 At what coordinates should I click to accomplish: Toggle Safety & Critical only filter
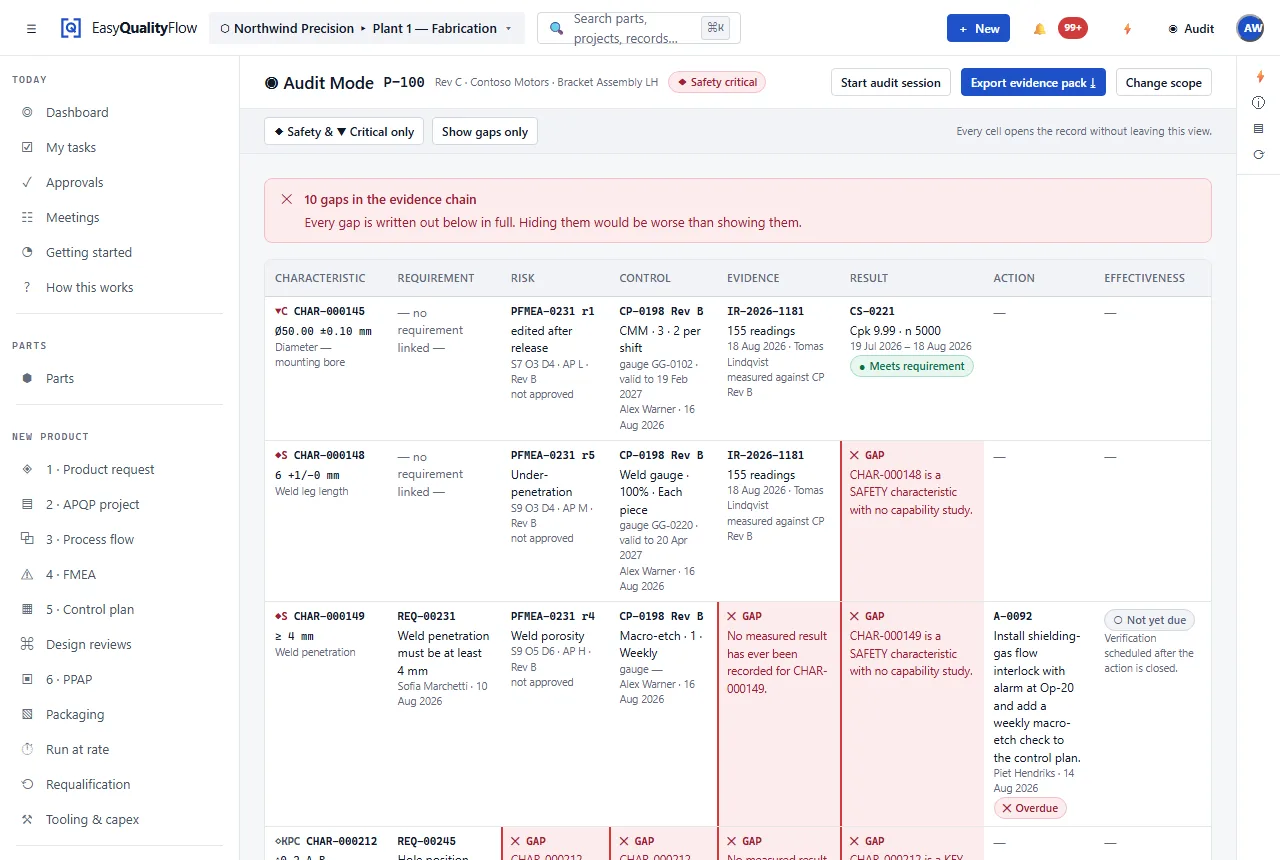344,131
